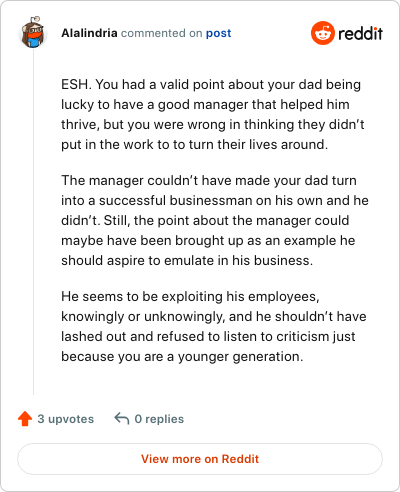Collapse the comment via the vertical thread line
Screen dimensions: 400x492
pyautogui.click(x=33, y=222)
